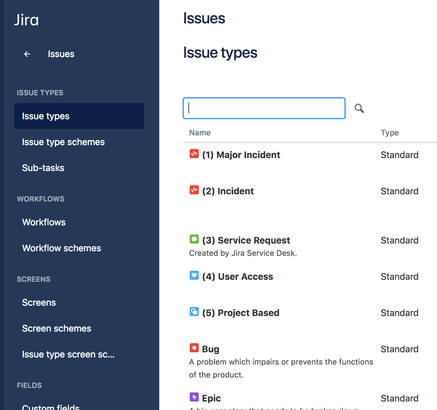Open Custom fields page
Image resolution: width=437 pixels, height=410 pixels.
tap(51, 407)
